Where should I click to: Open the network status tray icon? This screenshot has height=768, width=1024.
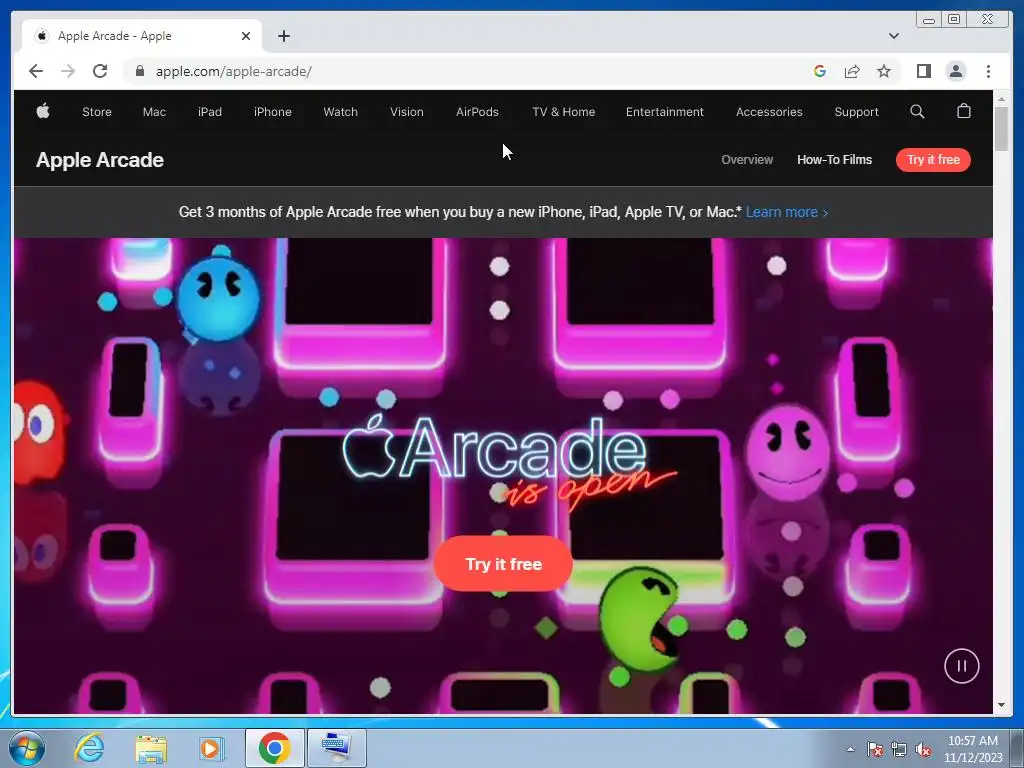[x=899, y=749]
